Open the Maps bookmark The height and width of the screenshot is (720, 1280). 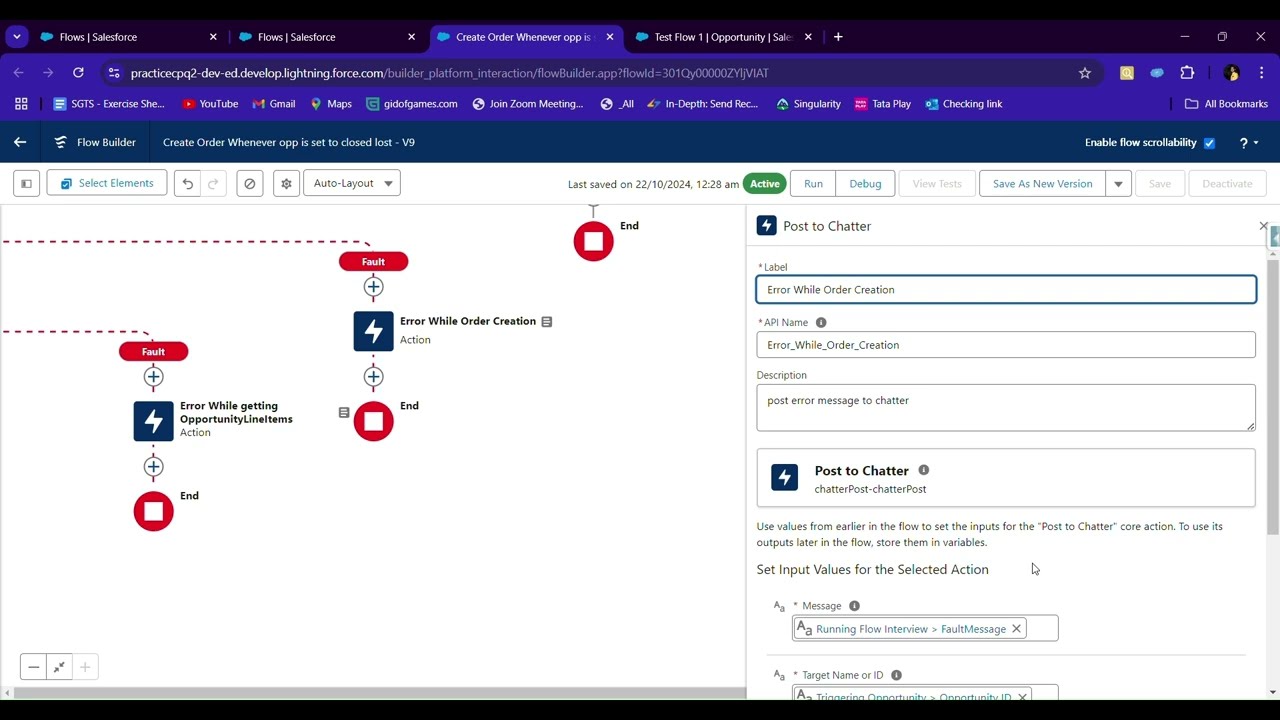coord(331,104)
